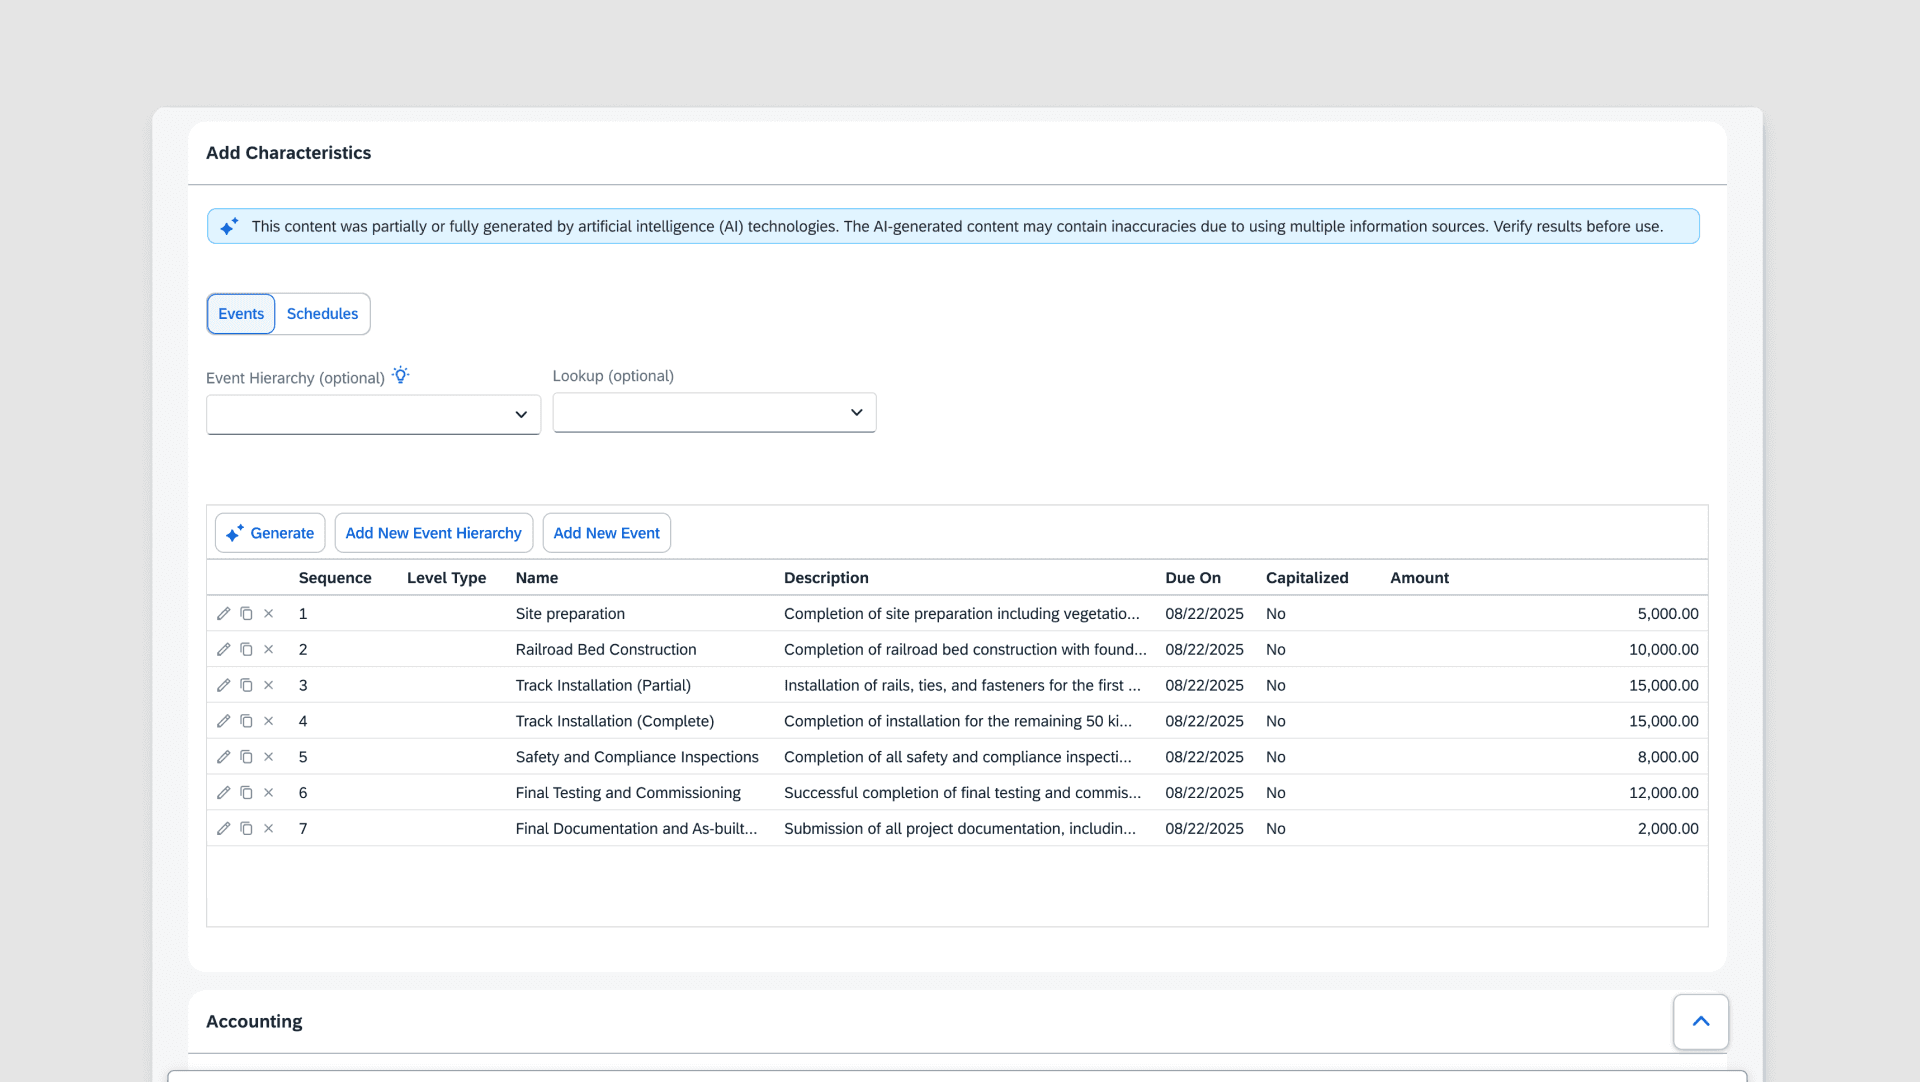
Task: Delete the Track Installation (Complete) row
Action: (268, 721)
